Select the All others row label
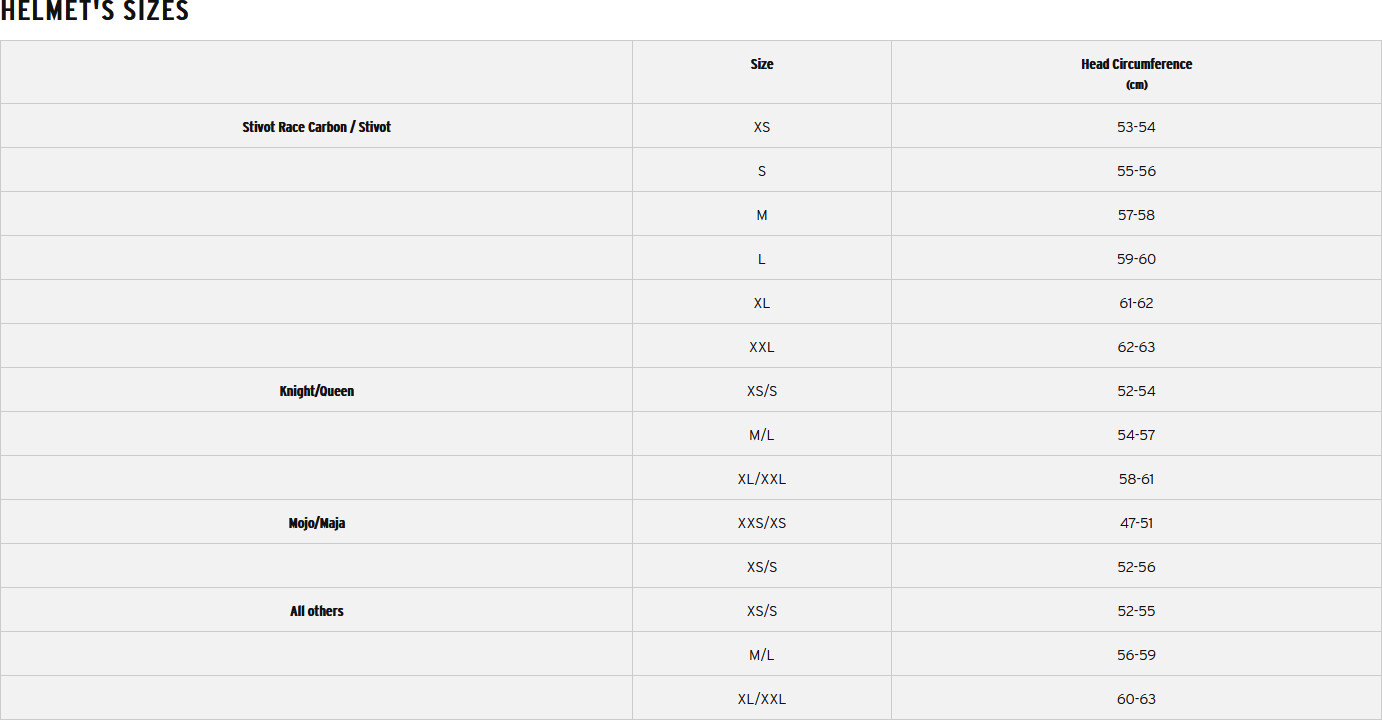Screen dimensions: 1382x720 [x=316, y=611]
